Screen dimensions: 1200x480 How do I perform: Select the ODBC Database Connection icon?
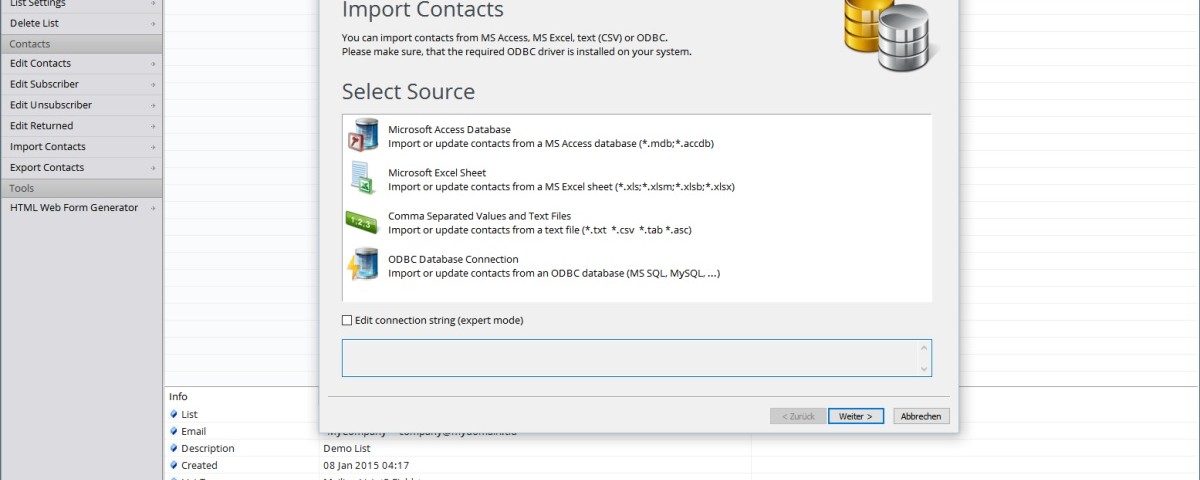point(361,265)
